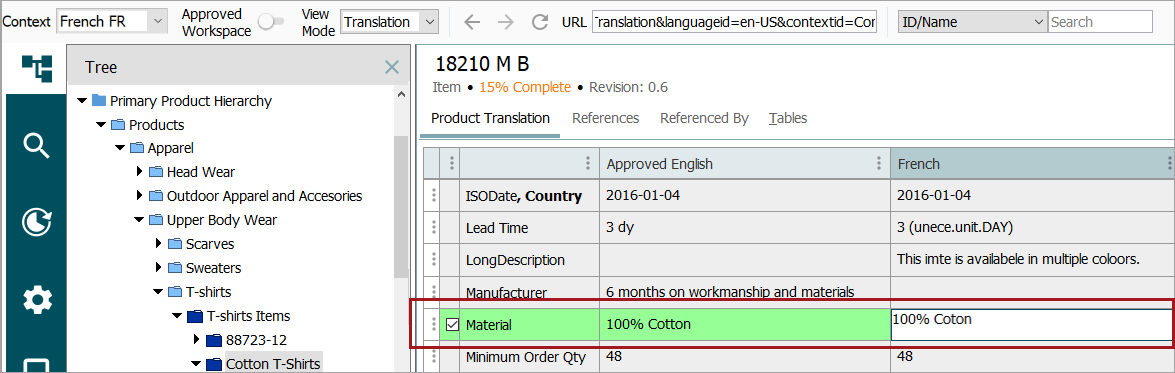Switch to the References tab
Image resolution: width=1175 pixels, height=373 pixels.
coord(605,118)
